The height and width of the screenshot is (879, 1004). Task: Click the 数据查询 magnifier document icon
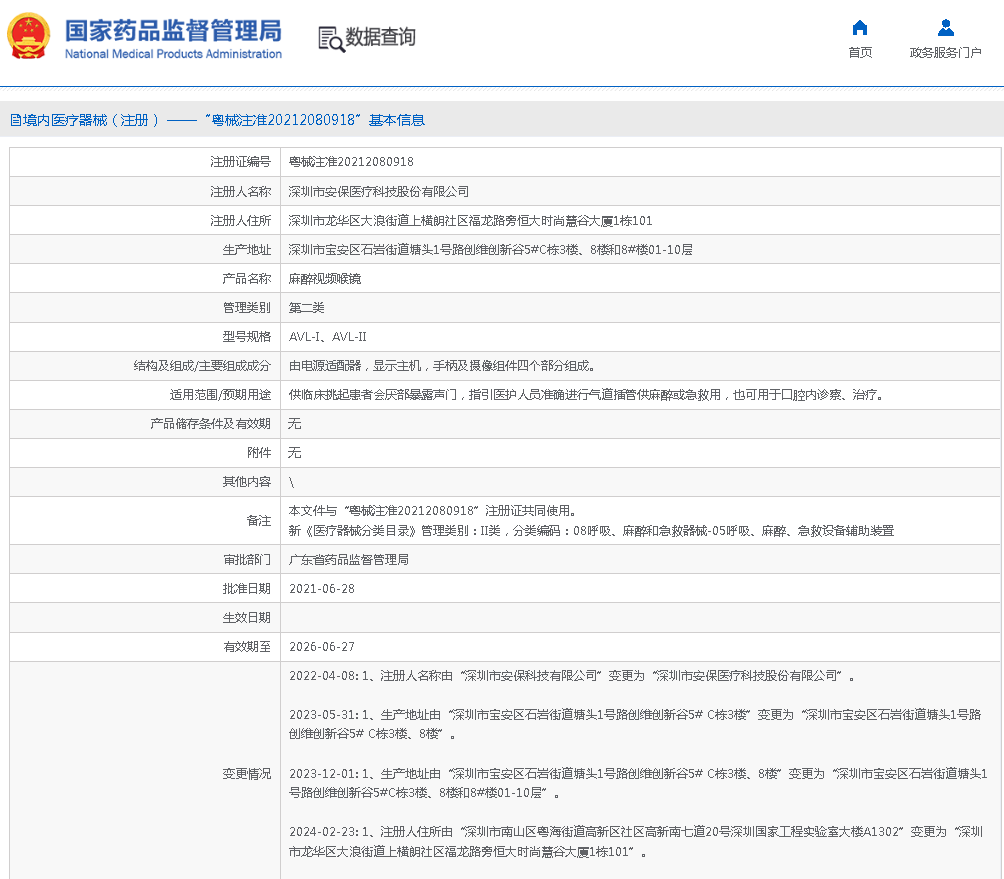pyautogui.click(x=330, y=38)
